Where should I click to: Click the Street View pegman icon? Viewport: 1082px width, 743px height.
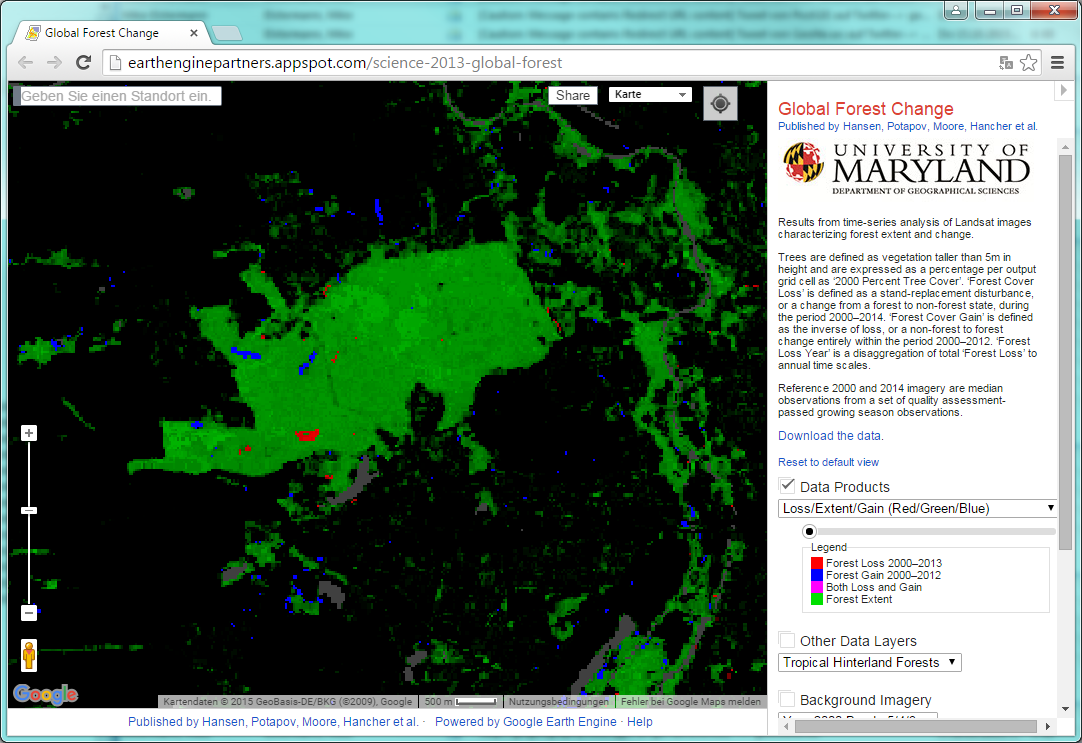pos(29,655)
